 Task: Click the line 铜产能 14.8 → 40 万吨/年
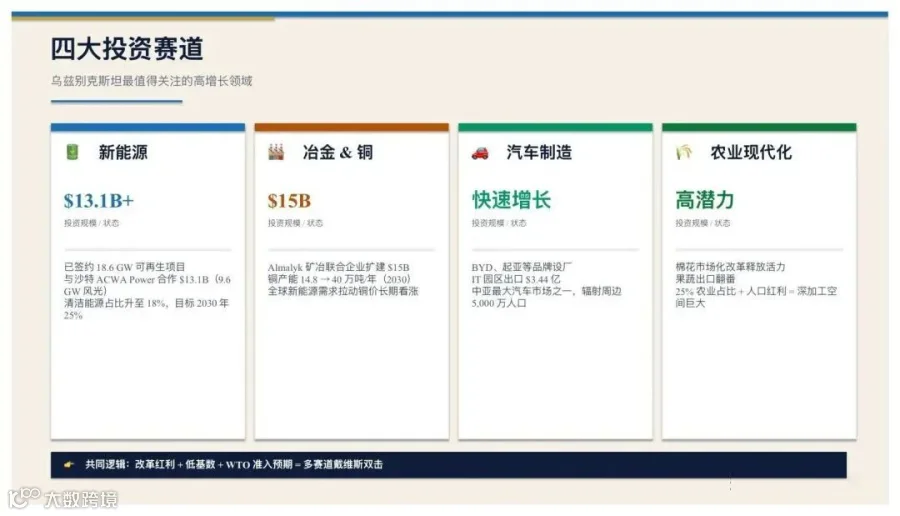point(339,279)
